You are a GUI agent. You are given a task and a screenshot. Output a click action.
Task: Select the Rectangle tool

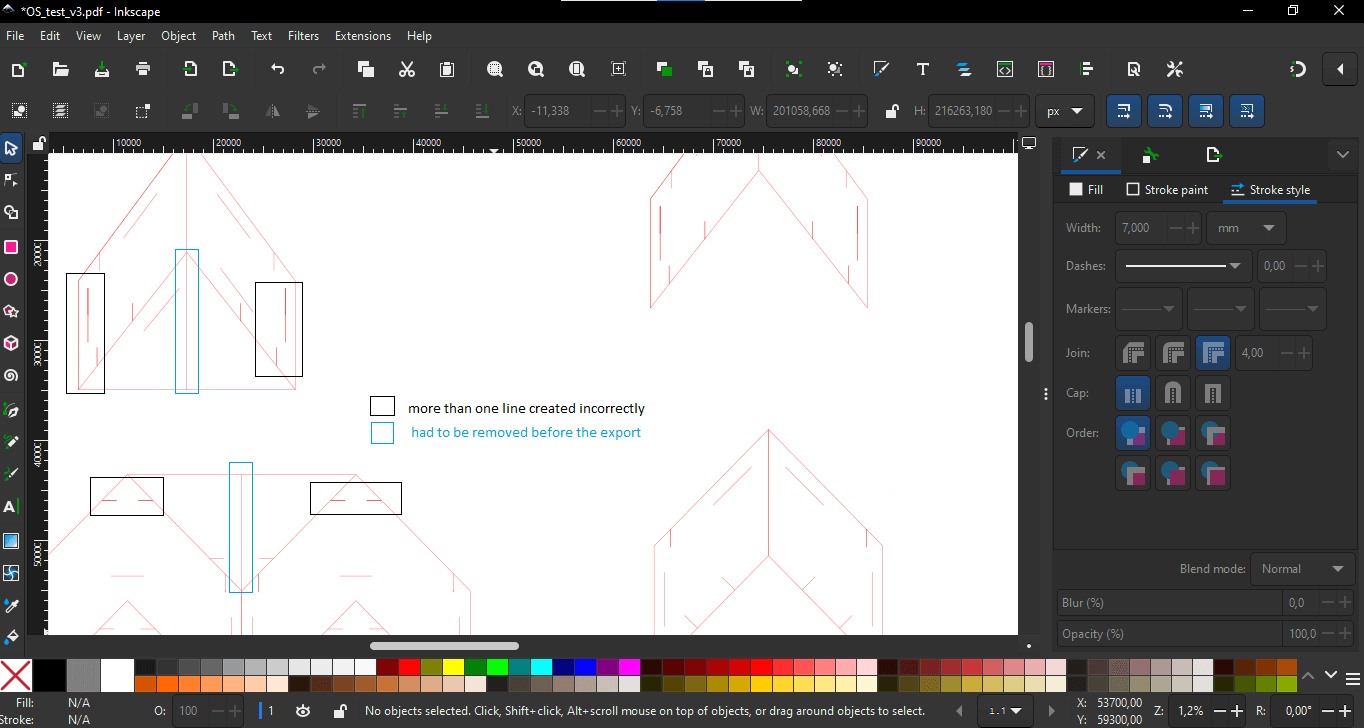11,247
